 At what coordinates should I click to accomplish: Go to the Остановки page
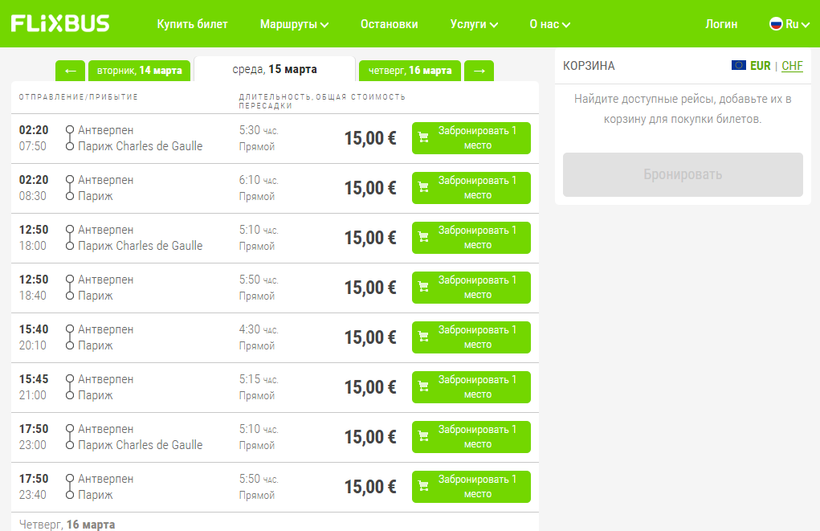click(x=390, y=24)
